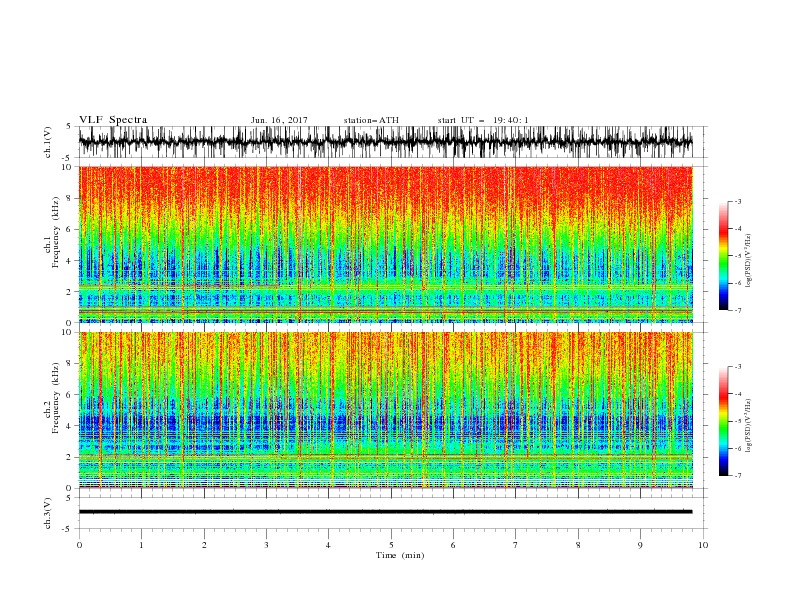
Task: Click the date "Jun. 16, 2017"
Action: tap(279, 120)
